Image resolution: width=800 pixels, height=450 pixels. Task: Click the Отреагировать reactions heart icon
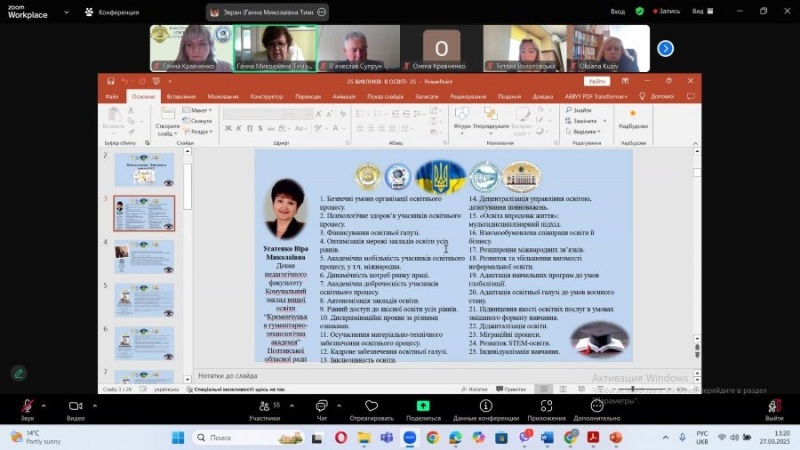(372, 406)
